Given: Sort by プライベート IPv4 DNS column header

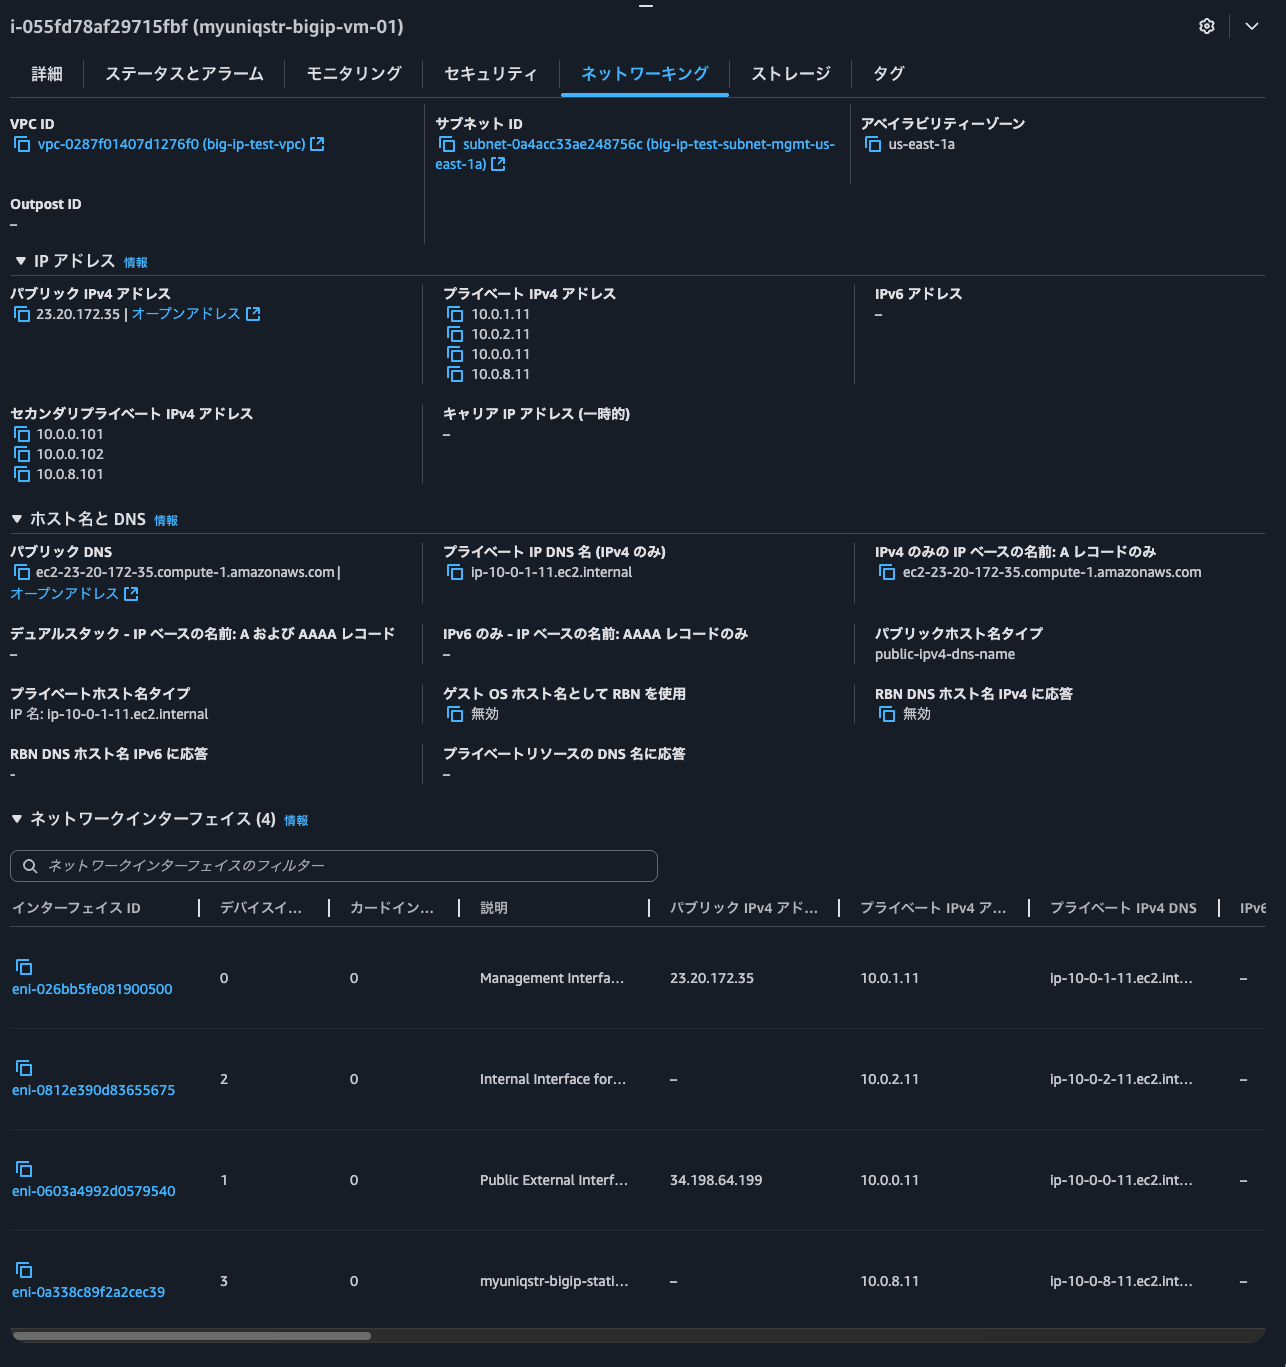Looking at the screenshot, I should coord(1123,908).
